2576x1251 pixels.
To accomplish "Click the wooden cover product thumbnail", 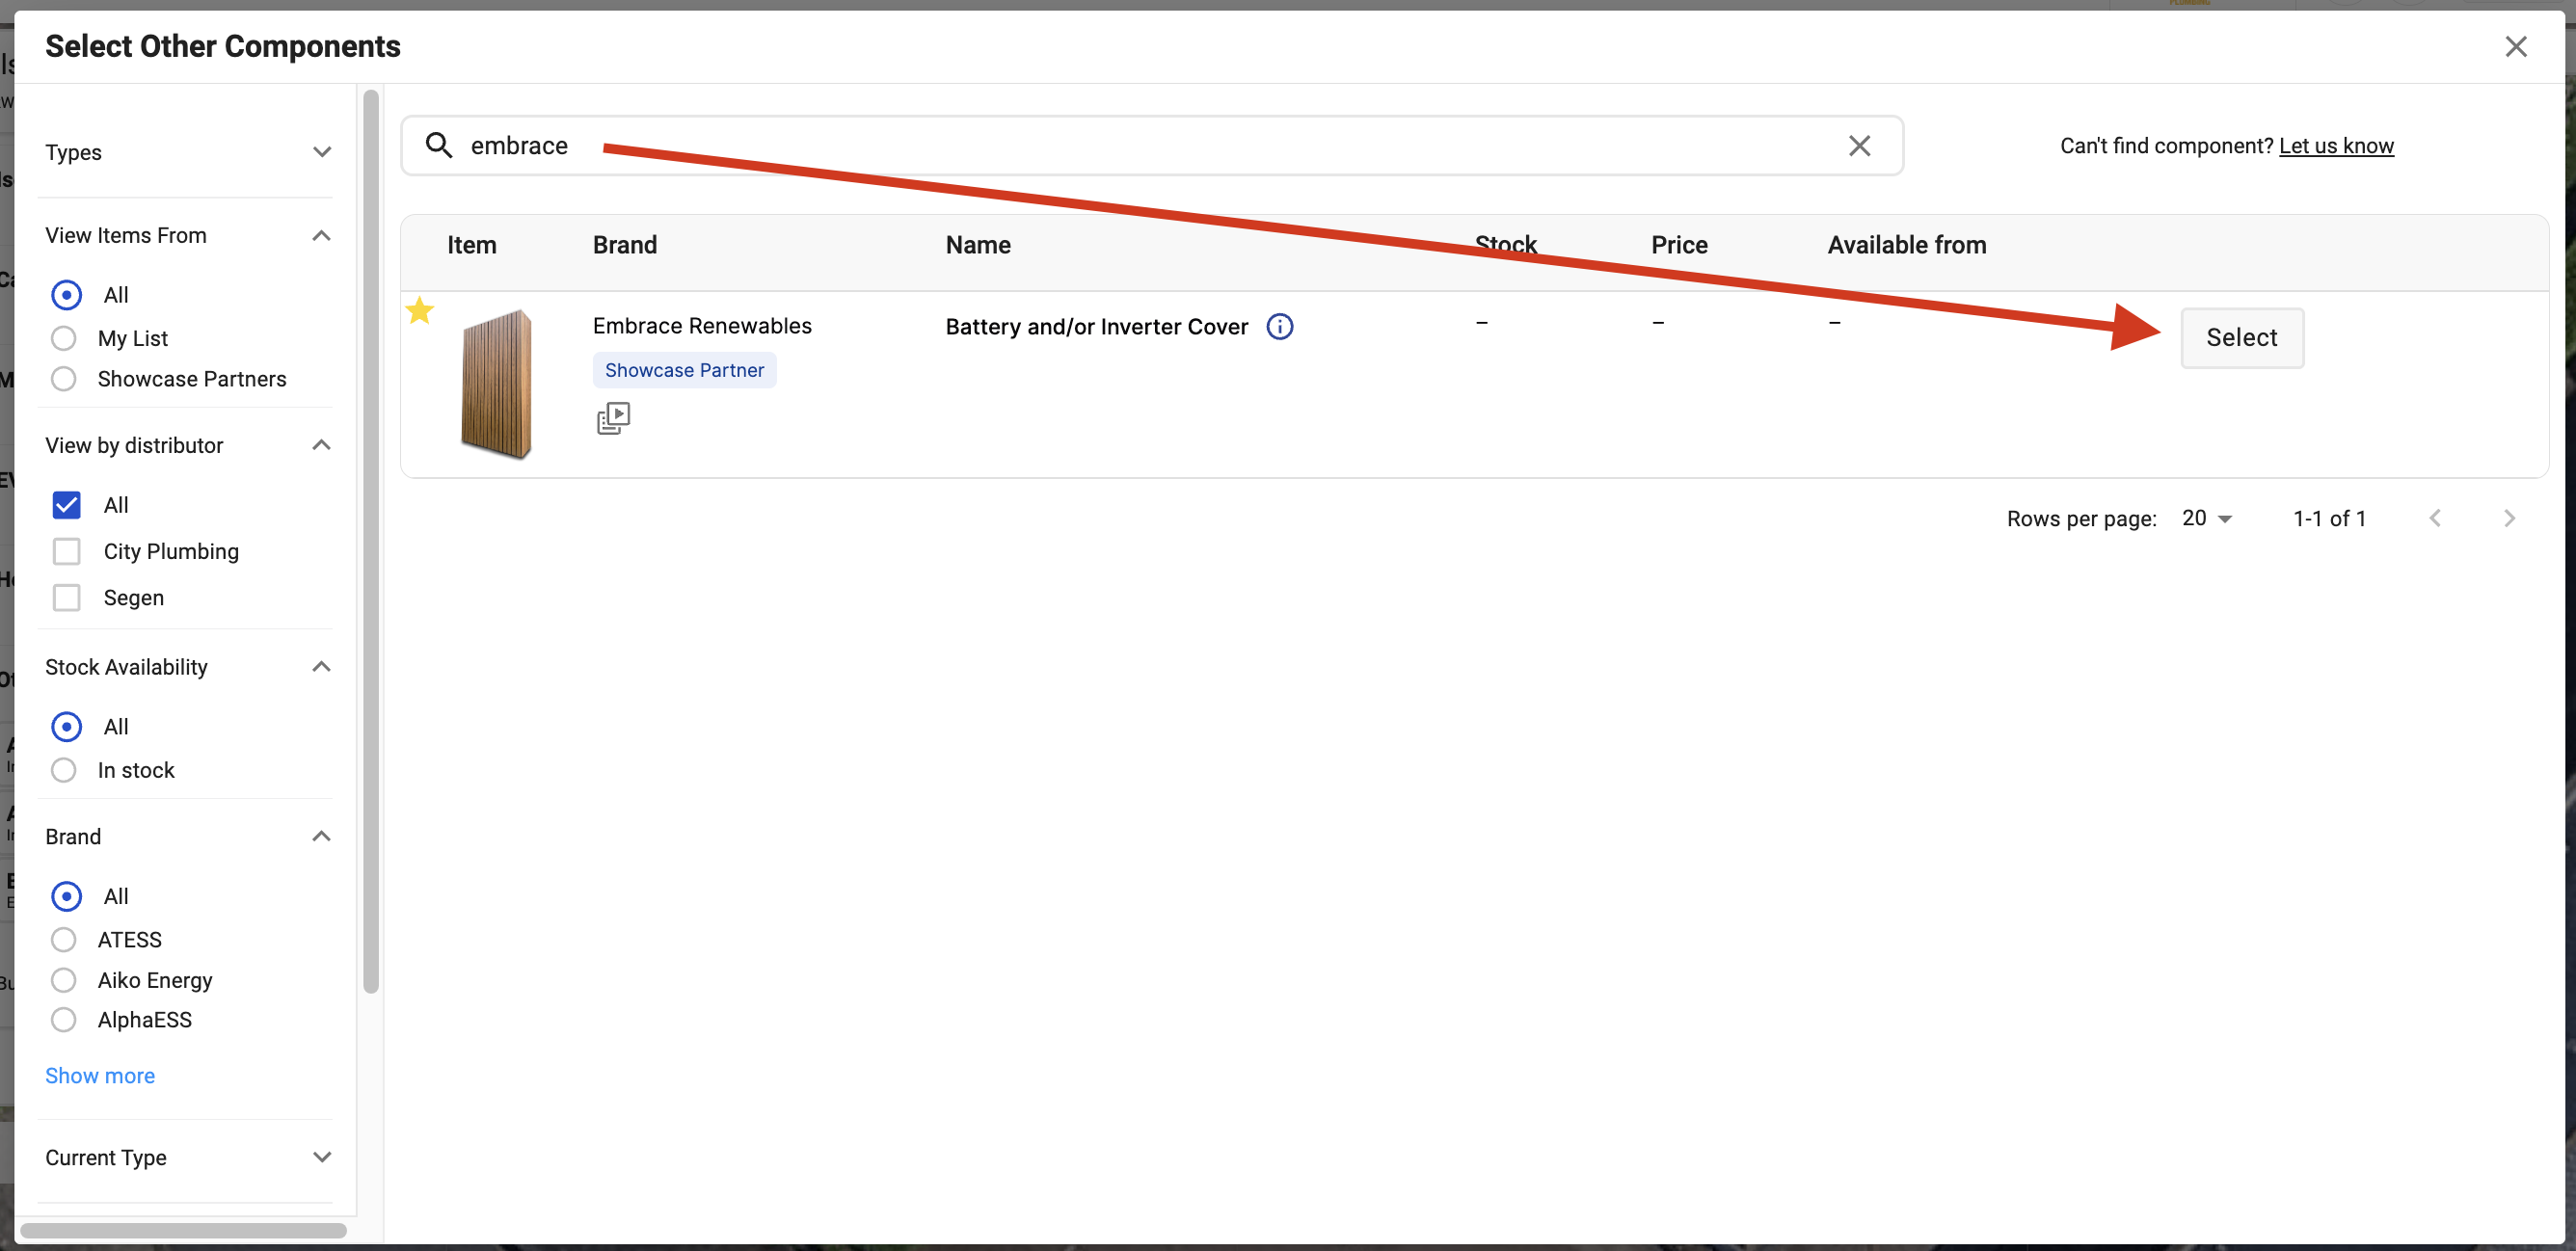I will click(496, 385).
